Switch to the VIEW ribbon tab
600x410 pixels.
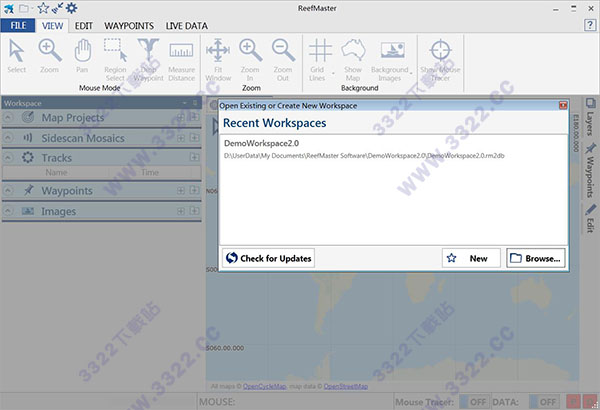(x=52, y=26)
